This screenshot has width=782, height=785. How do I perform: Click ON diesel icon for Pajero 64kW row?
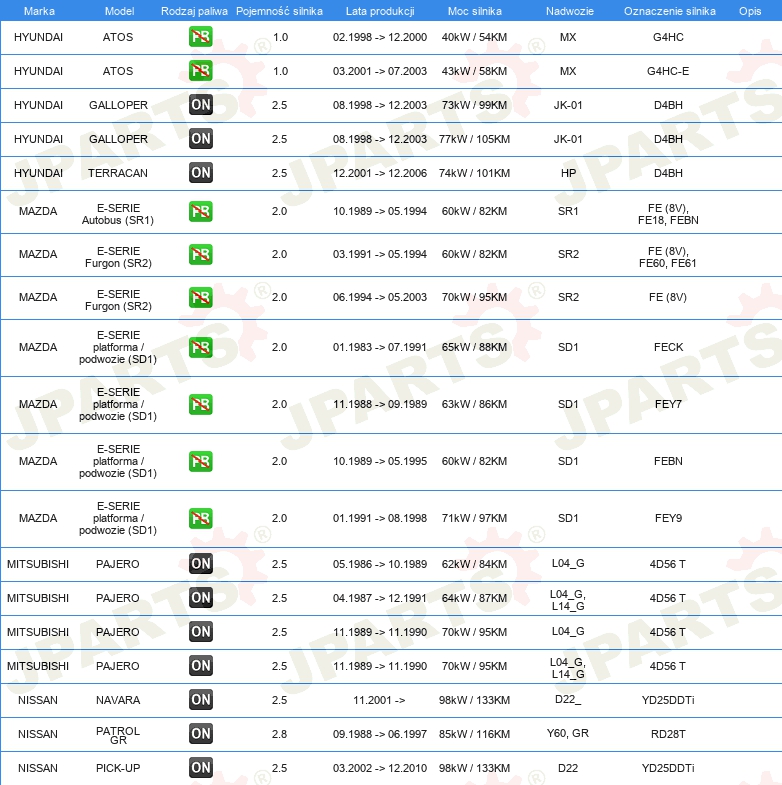[201, 598]
